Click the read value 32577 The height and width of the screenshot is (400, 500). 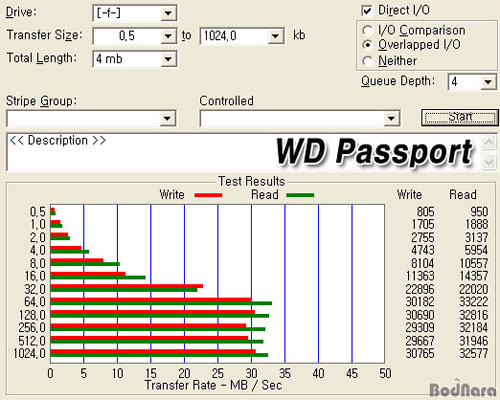[474, 353]
